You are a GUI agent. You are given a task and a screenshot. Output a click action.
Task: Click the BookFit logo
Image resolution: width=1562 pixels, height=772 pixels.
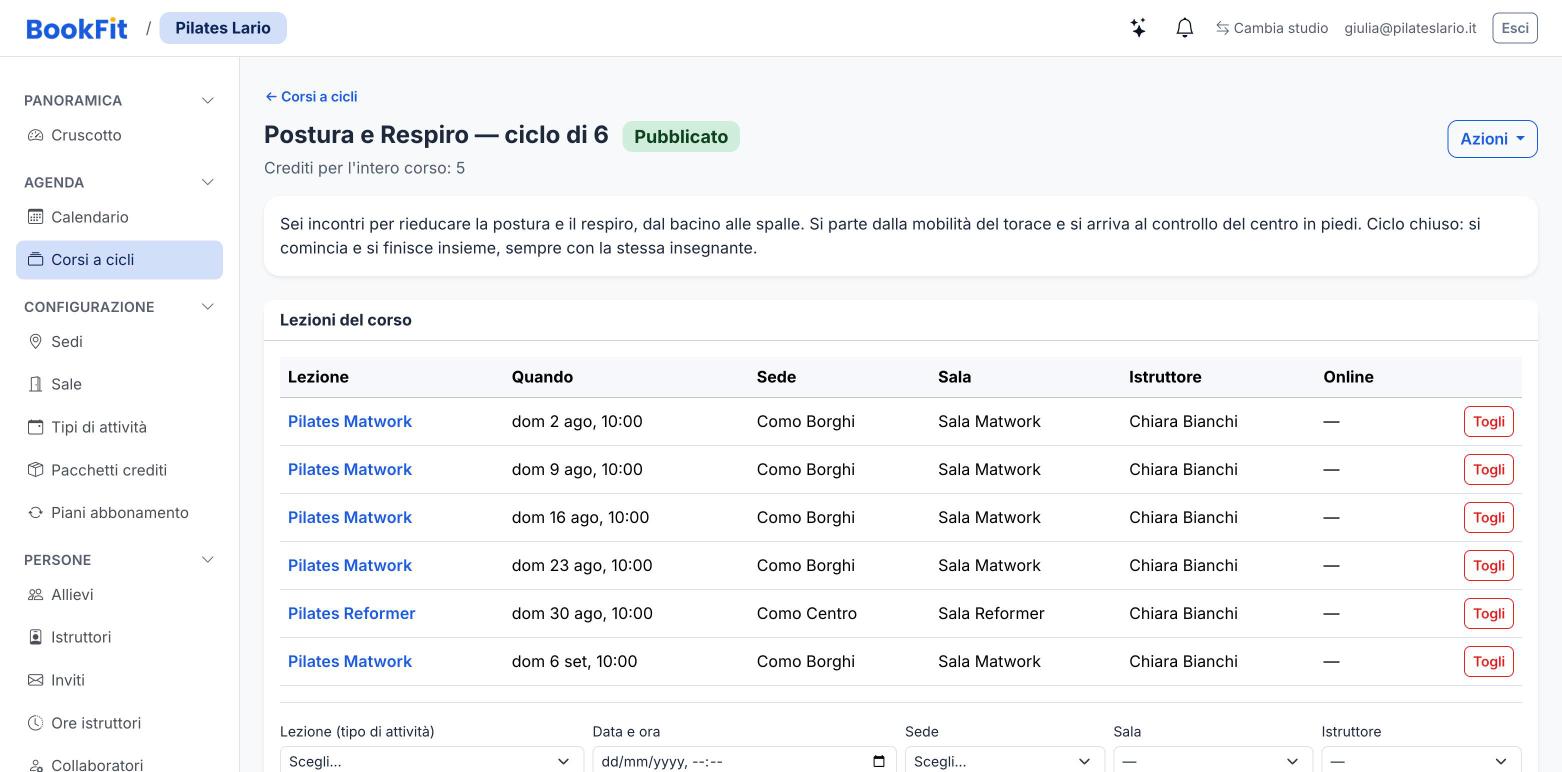[x=77, y=28]
